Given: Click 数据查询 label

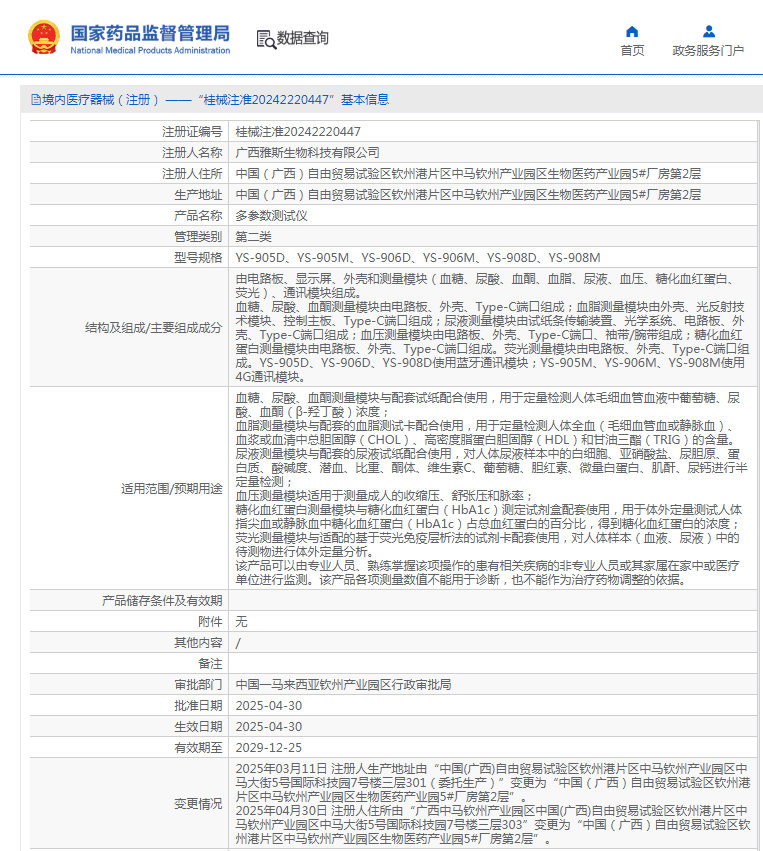Looking at the screenshot, I should coord(303,39).
